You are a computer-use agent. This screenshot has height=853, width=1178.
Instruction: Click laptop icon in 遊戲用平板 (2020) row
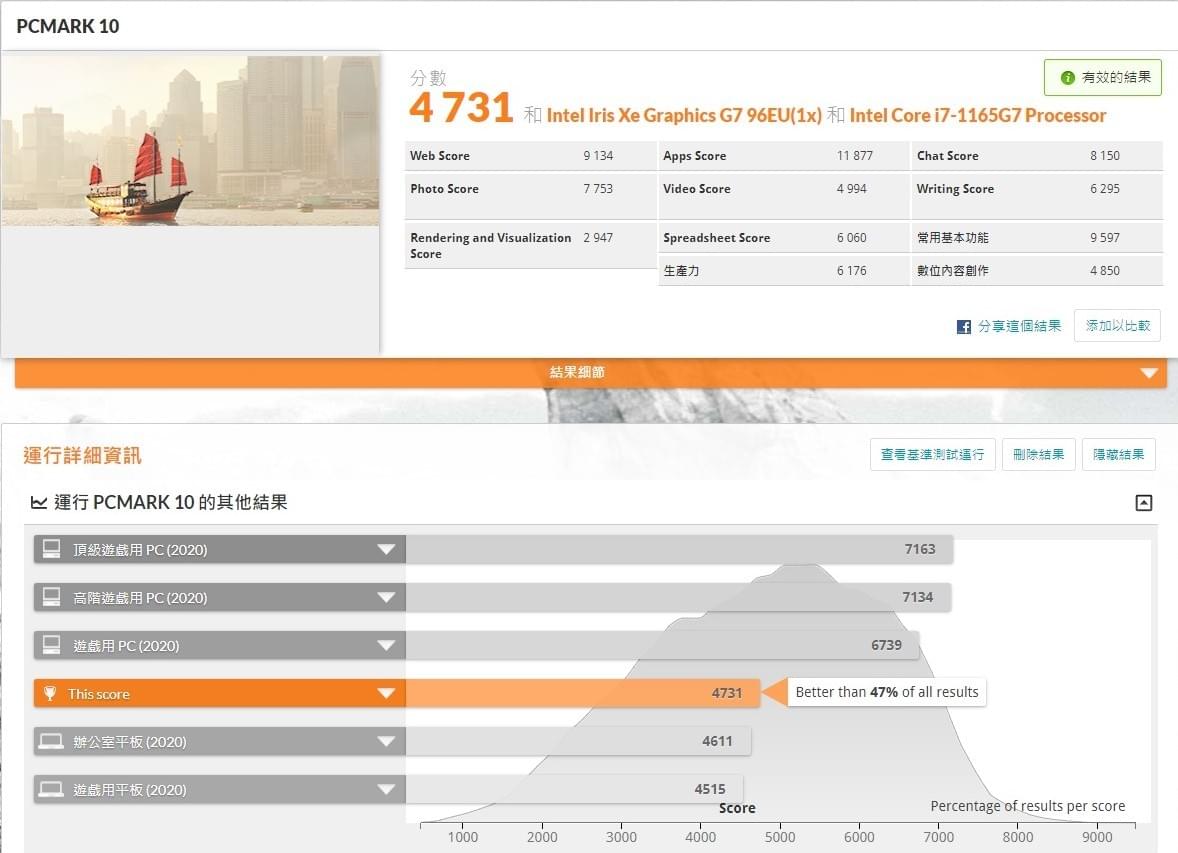click(51, 789)
